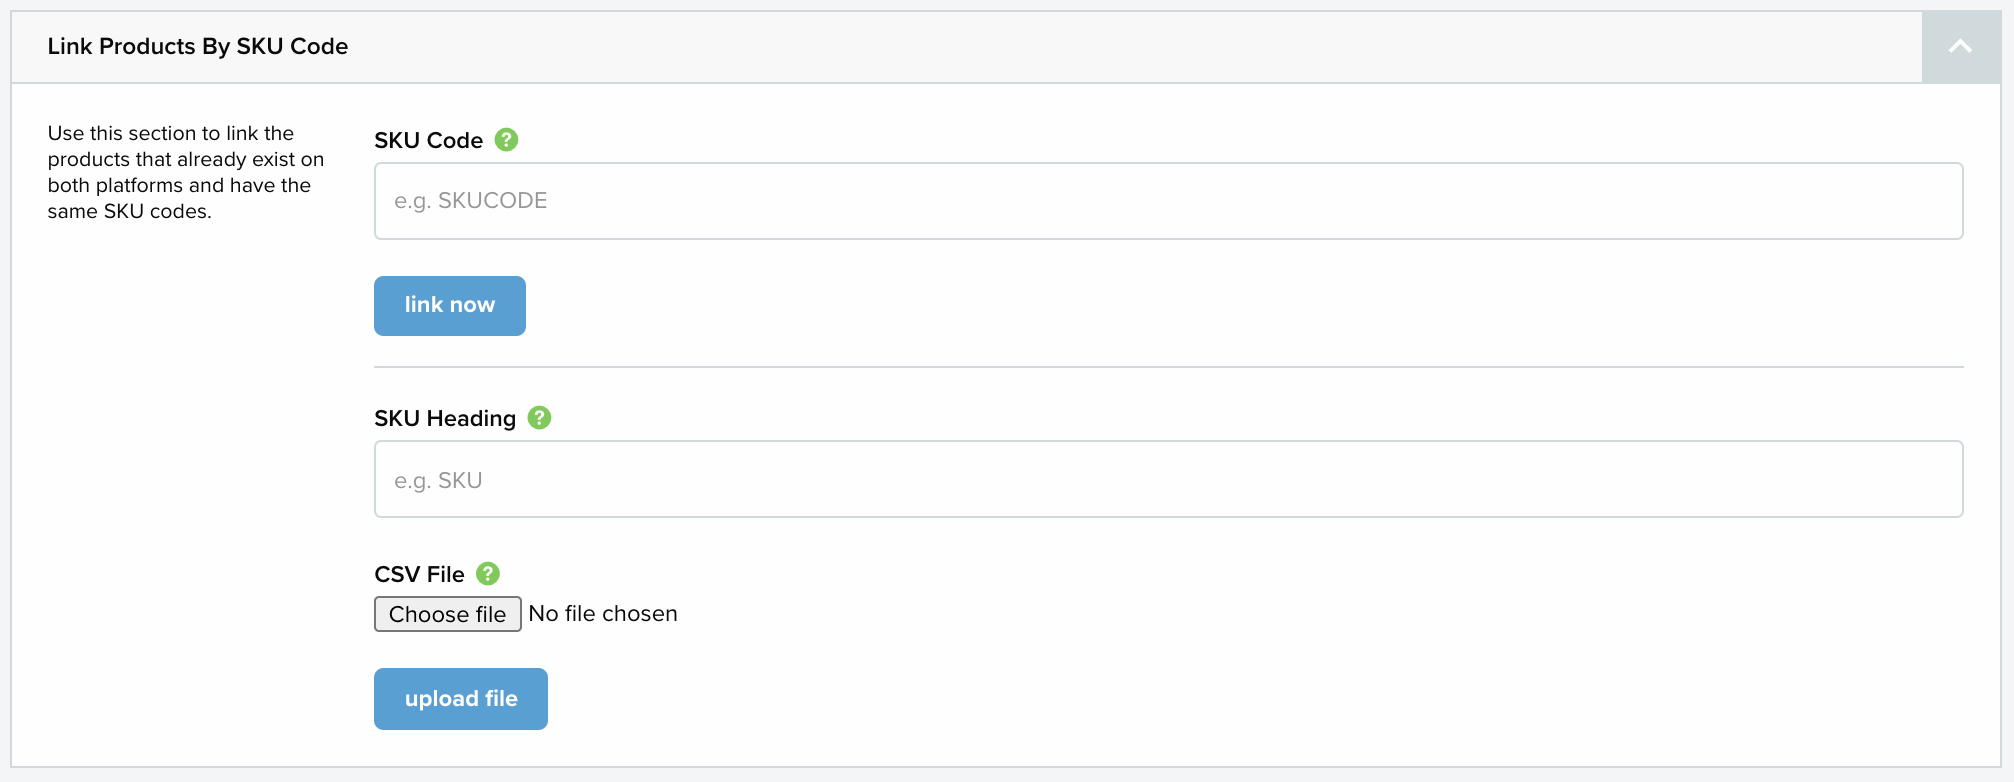Open the CSV File help question icon

(x=488, y=574)
